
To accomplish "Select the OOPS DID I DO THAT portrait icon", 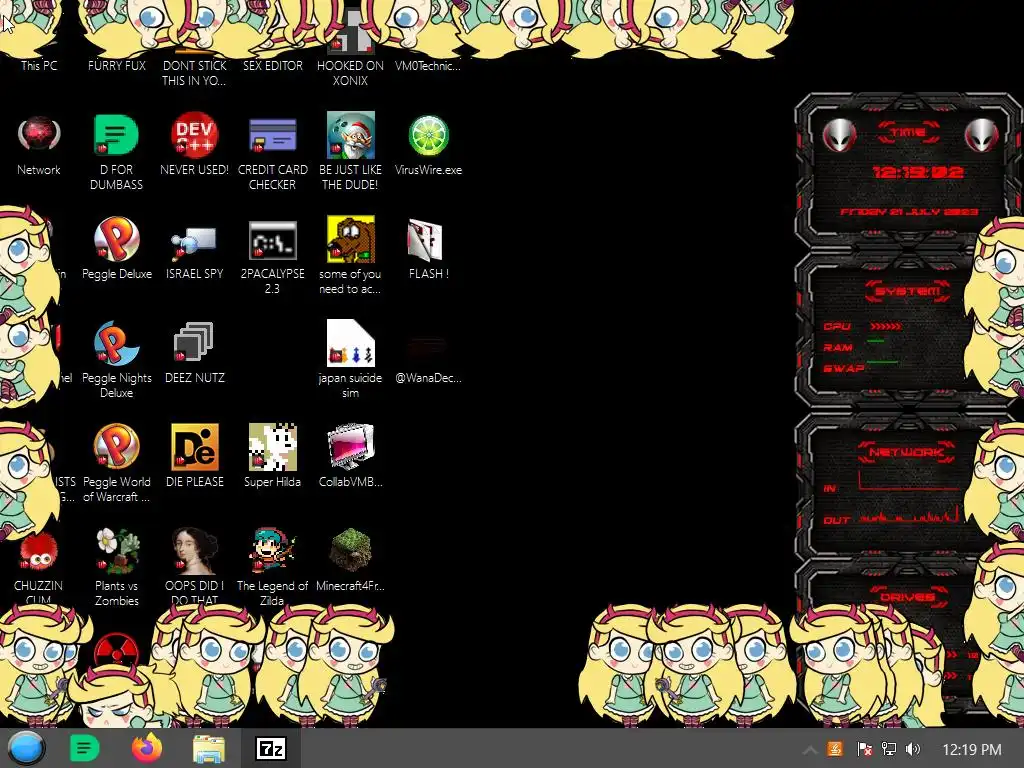I will 194,551.
